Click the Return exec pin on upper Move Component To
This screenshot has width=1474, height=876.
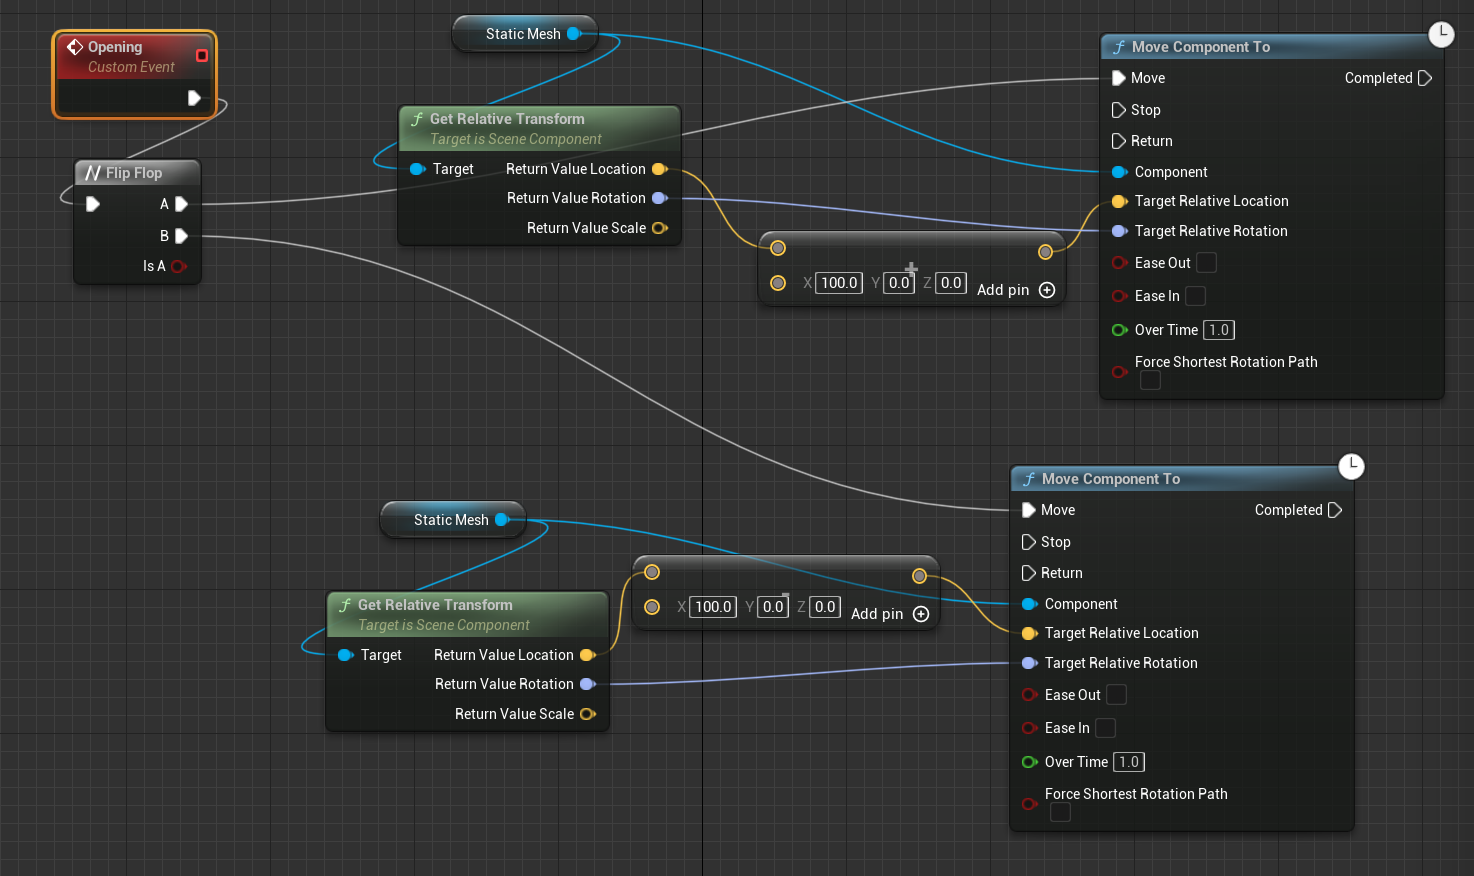1118,141
